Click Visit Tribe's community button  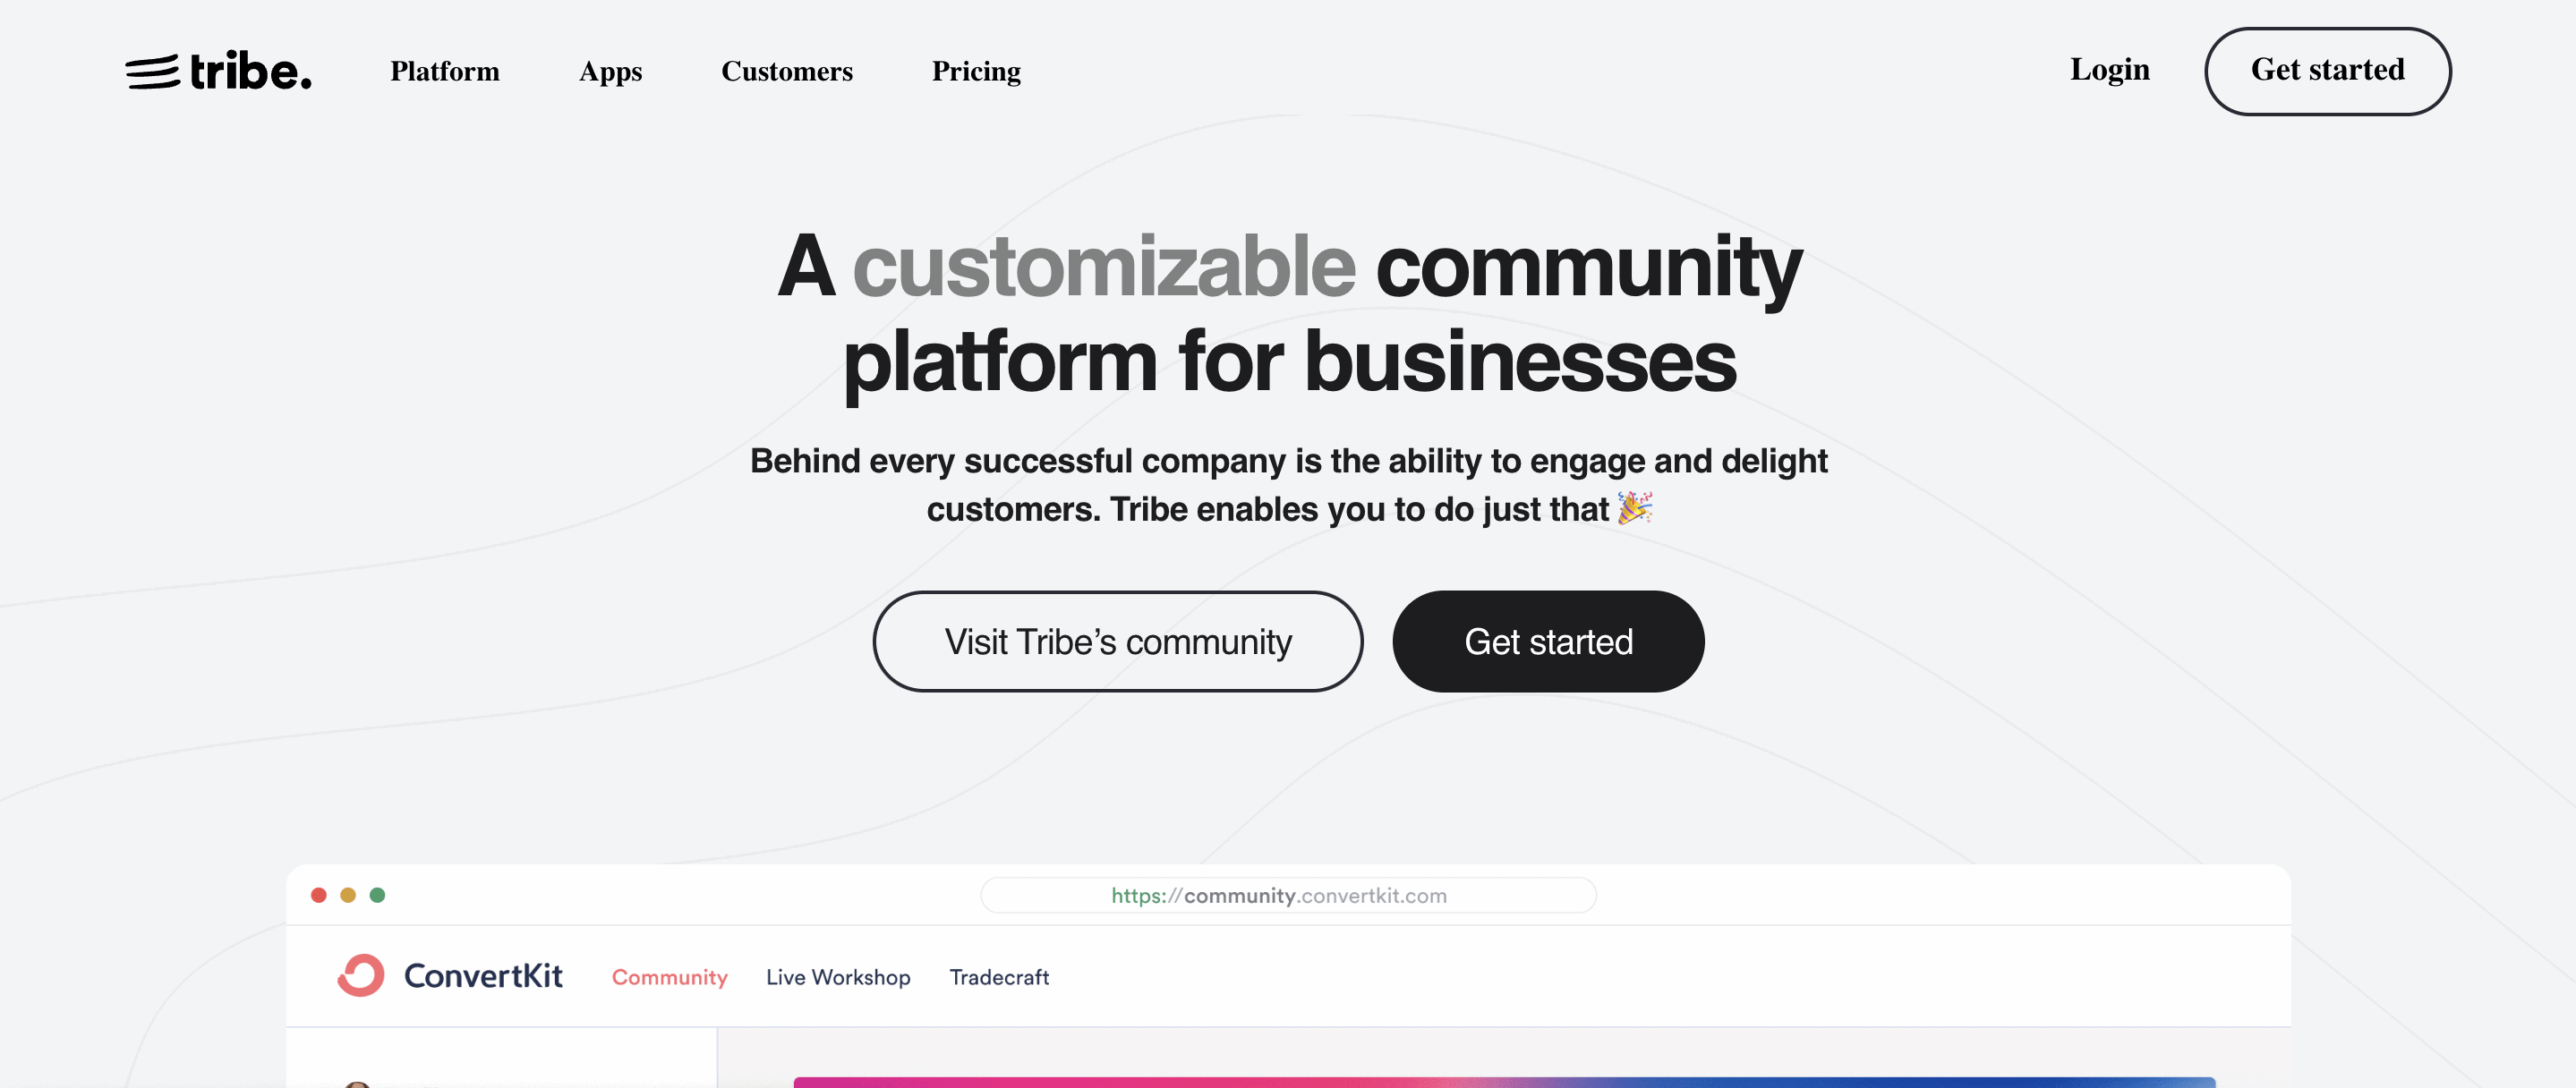1117,641
